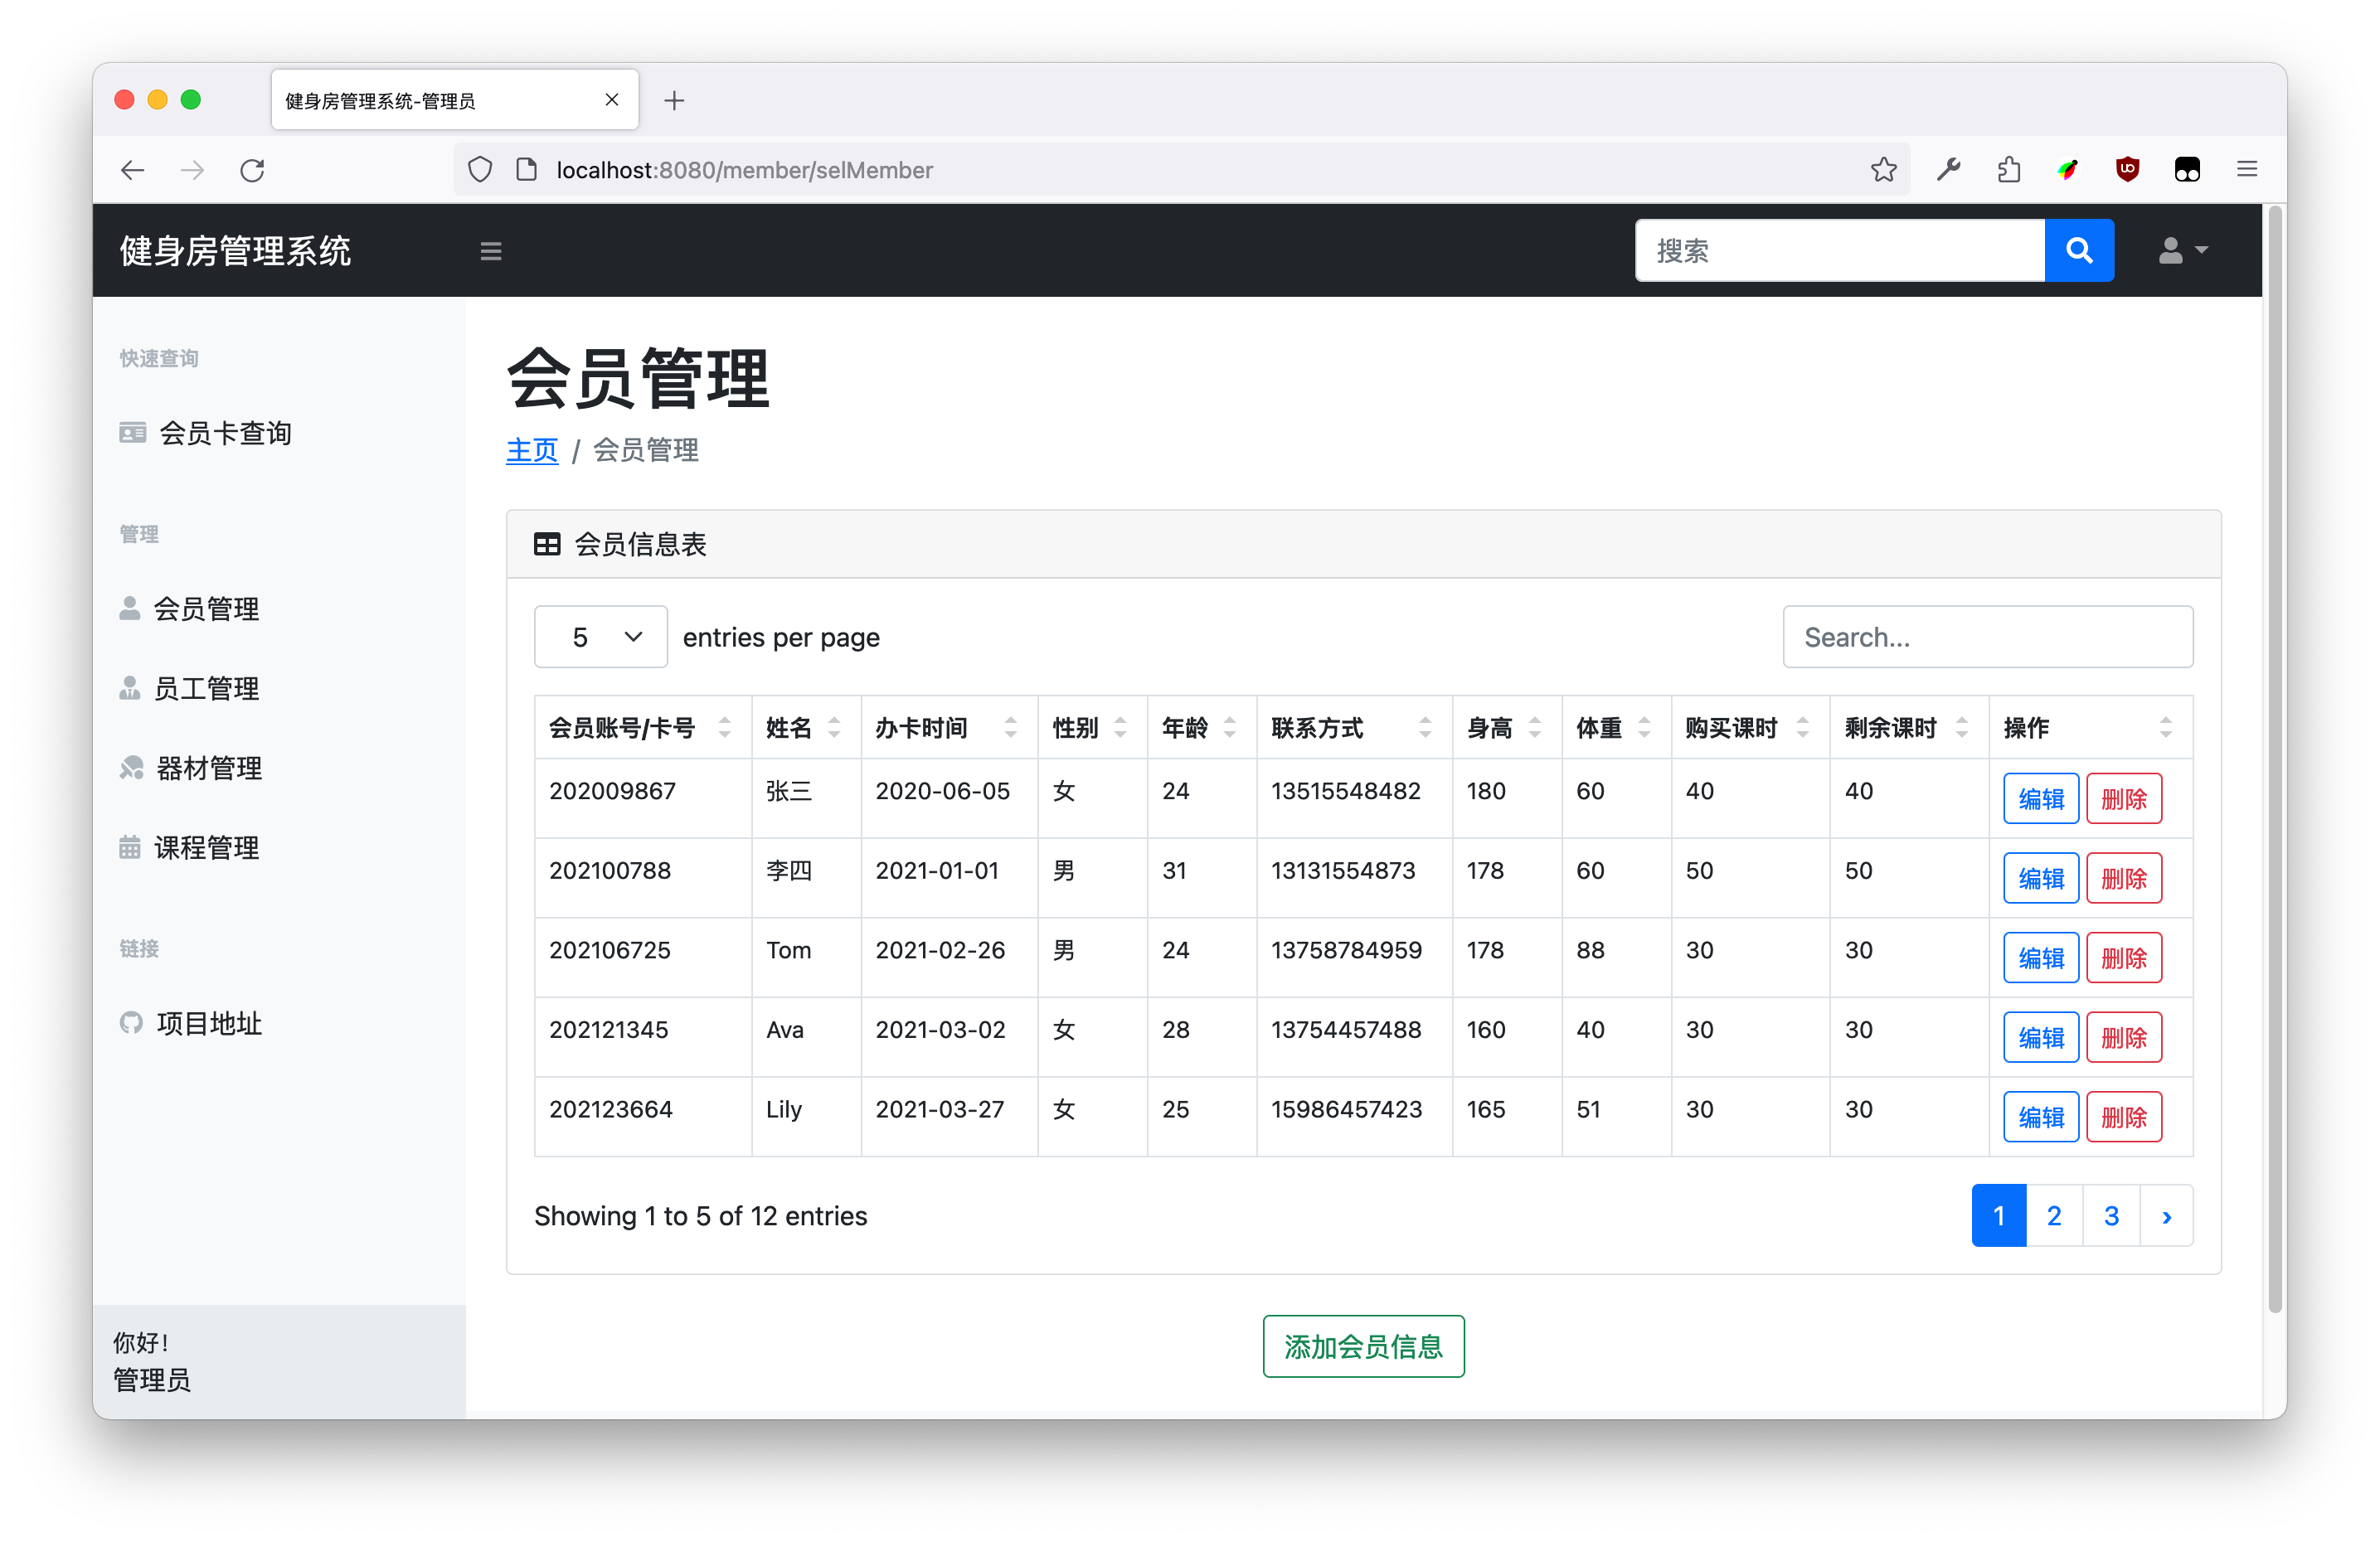Click the page vertical scrollbar
The height and width of the screenshot is (1542, 2380).
[2274, 760]
